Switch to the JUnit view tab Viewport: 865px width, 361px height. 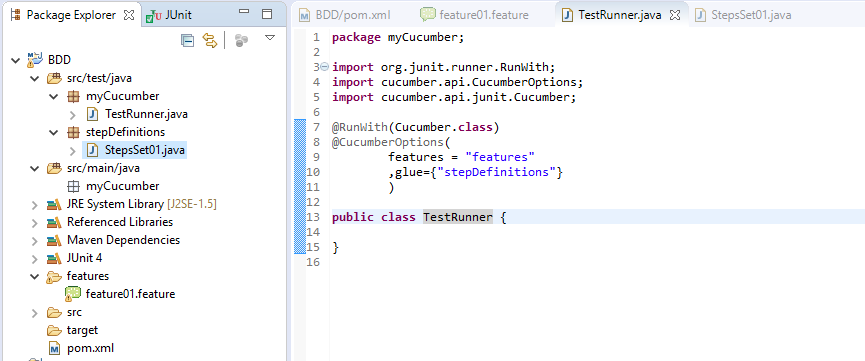(168, 15)
